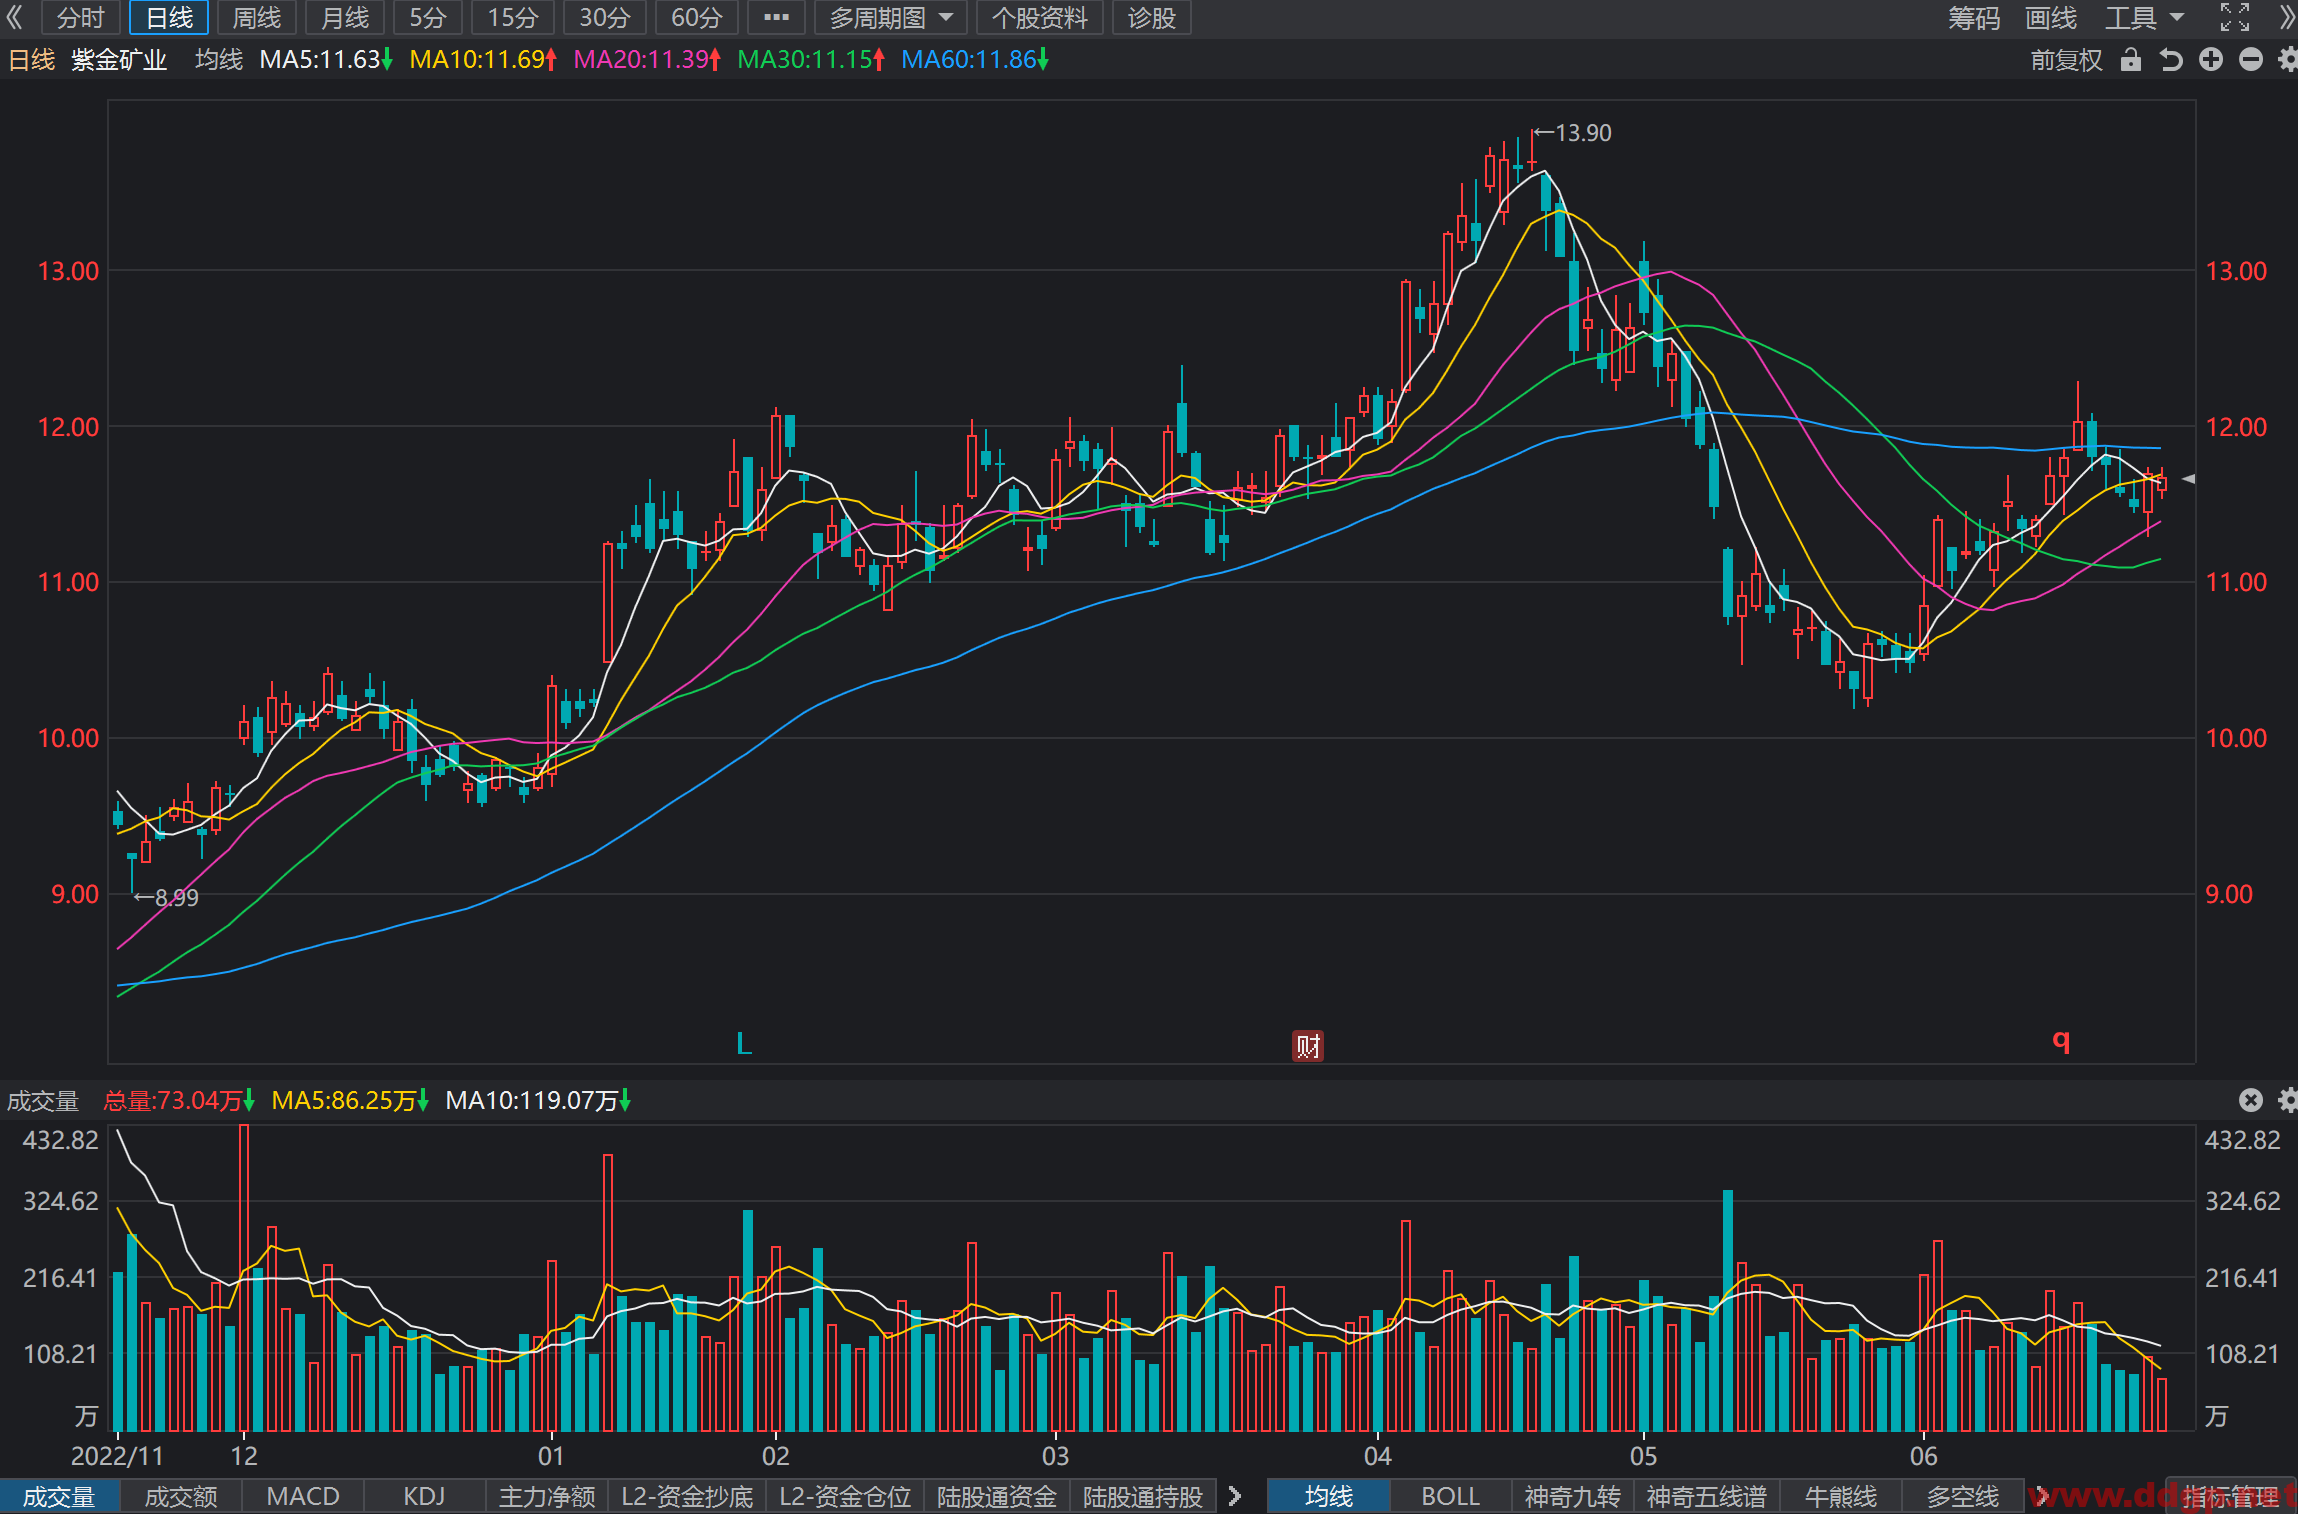Activate 画线 drawing tools
Image resolution: width=2298 pixels, height=1514 pixels.
pyautogui.click(x=2051, y=17)
